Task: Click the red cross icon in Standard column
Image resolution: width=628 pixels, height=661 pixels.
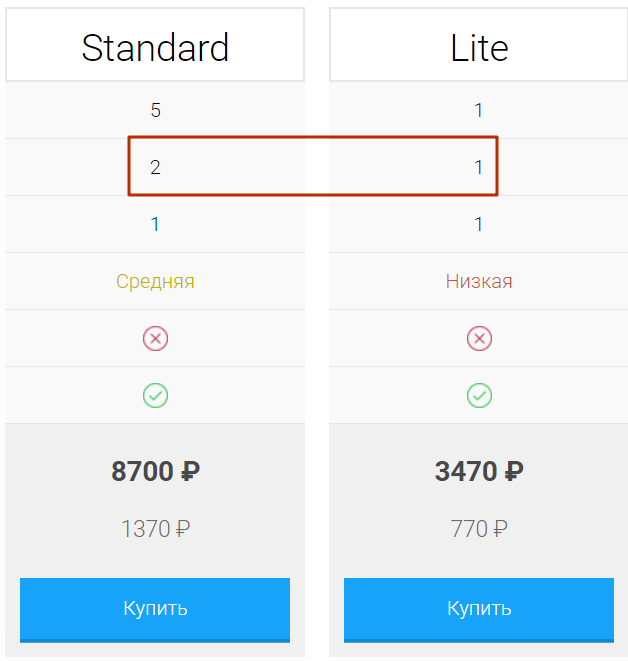Action: coord(155,339)
